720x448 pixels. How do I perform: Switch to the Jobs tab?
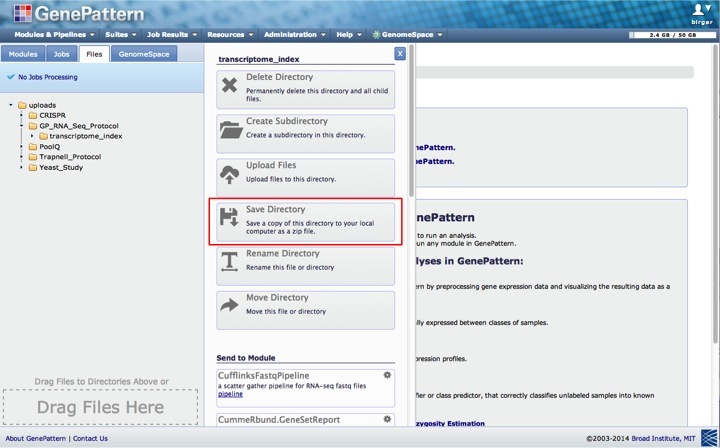62,54
